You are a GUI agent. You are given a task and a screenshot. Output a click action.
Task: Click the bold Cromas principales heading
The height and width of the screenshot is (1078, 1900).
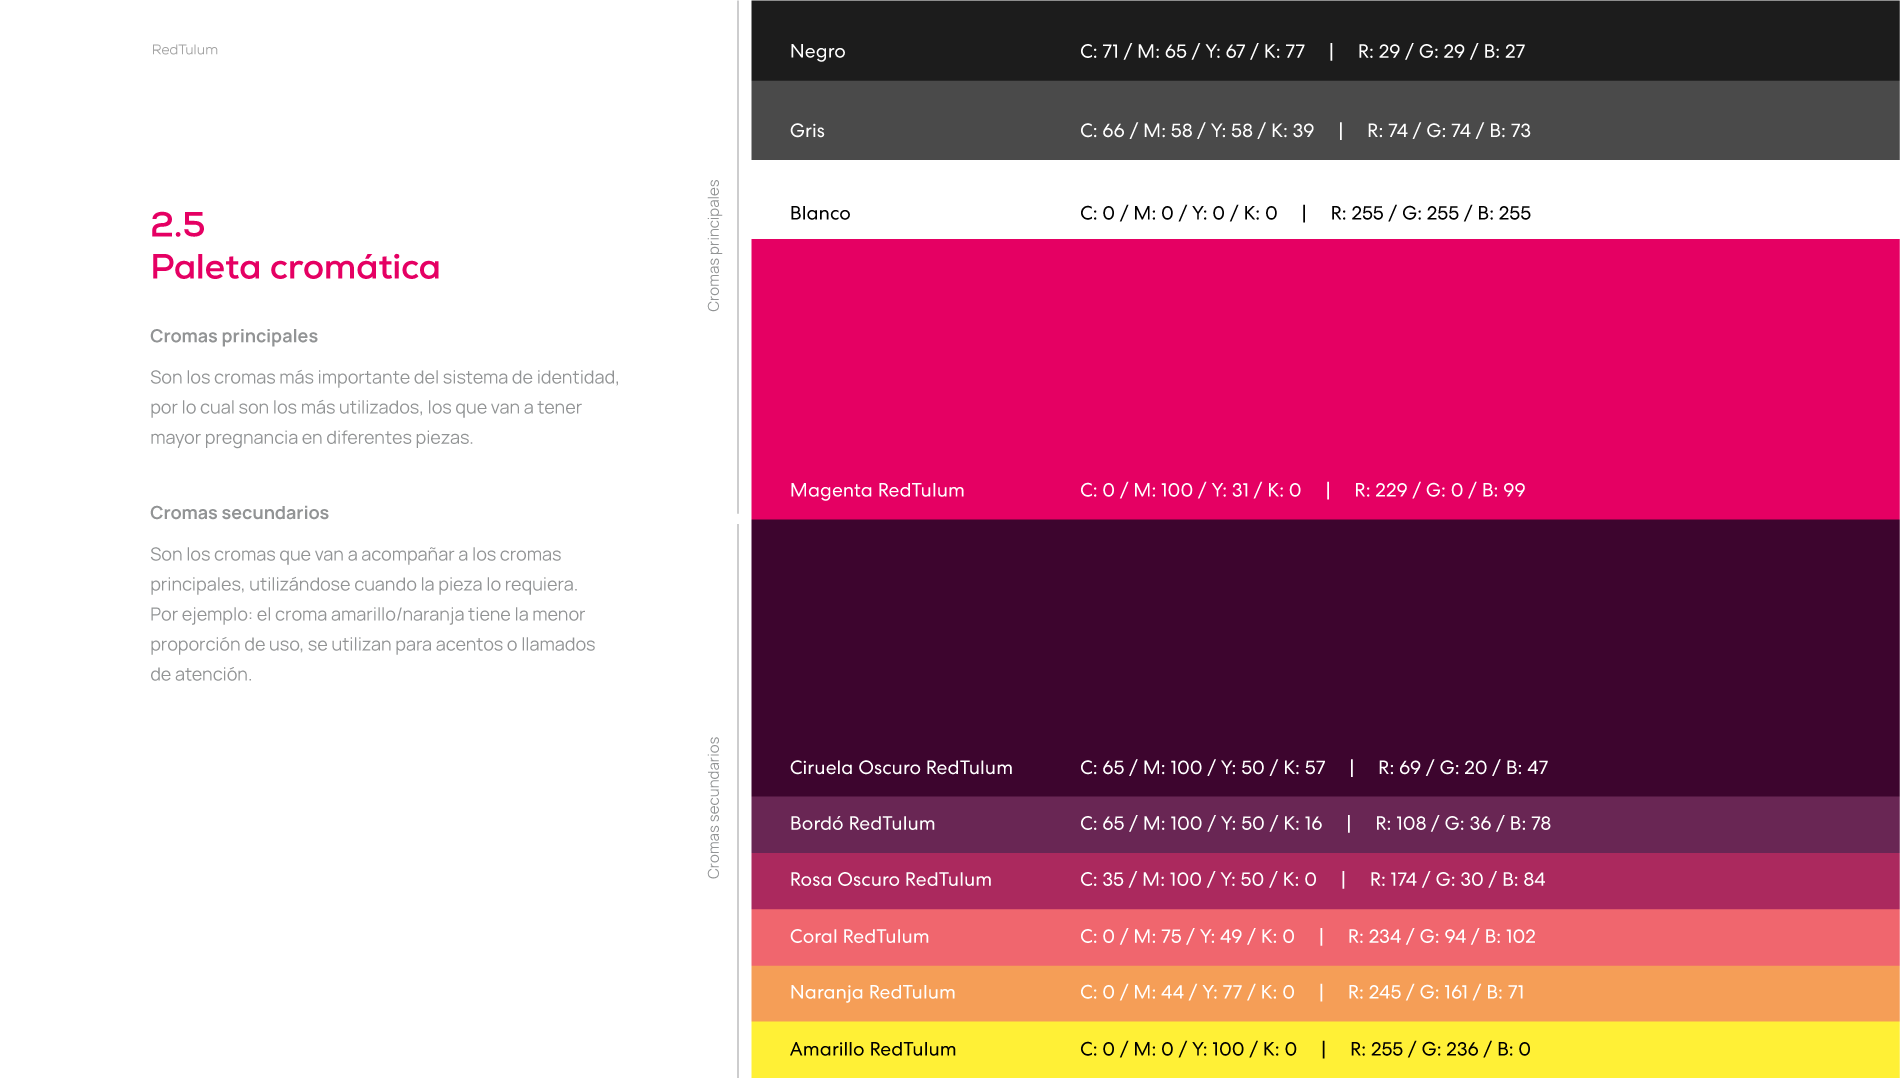pyautogui.click(x=234, y=336)
